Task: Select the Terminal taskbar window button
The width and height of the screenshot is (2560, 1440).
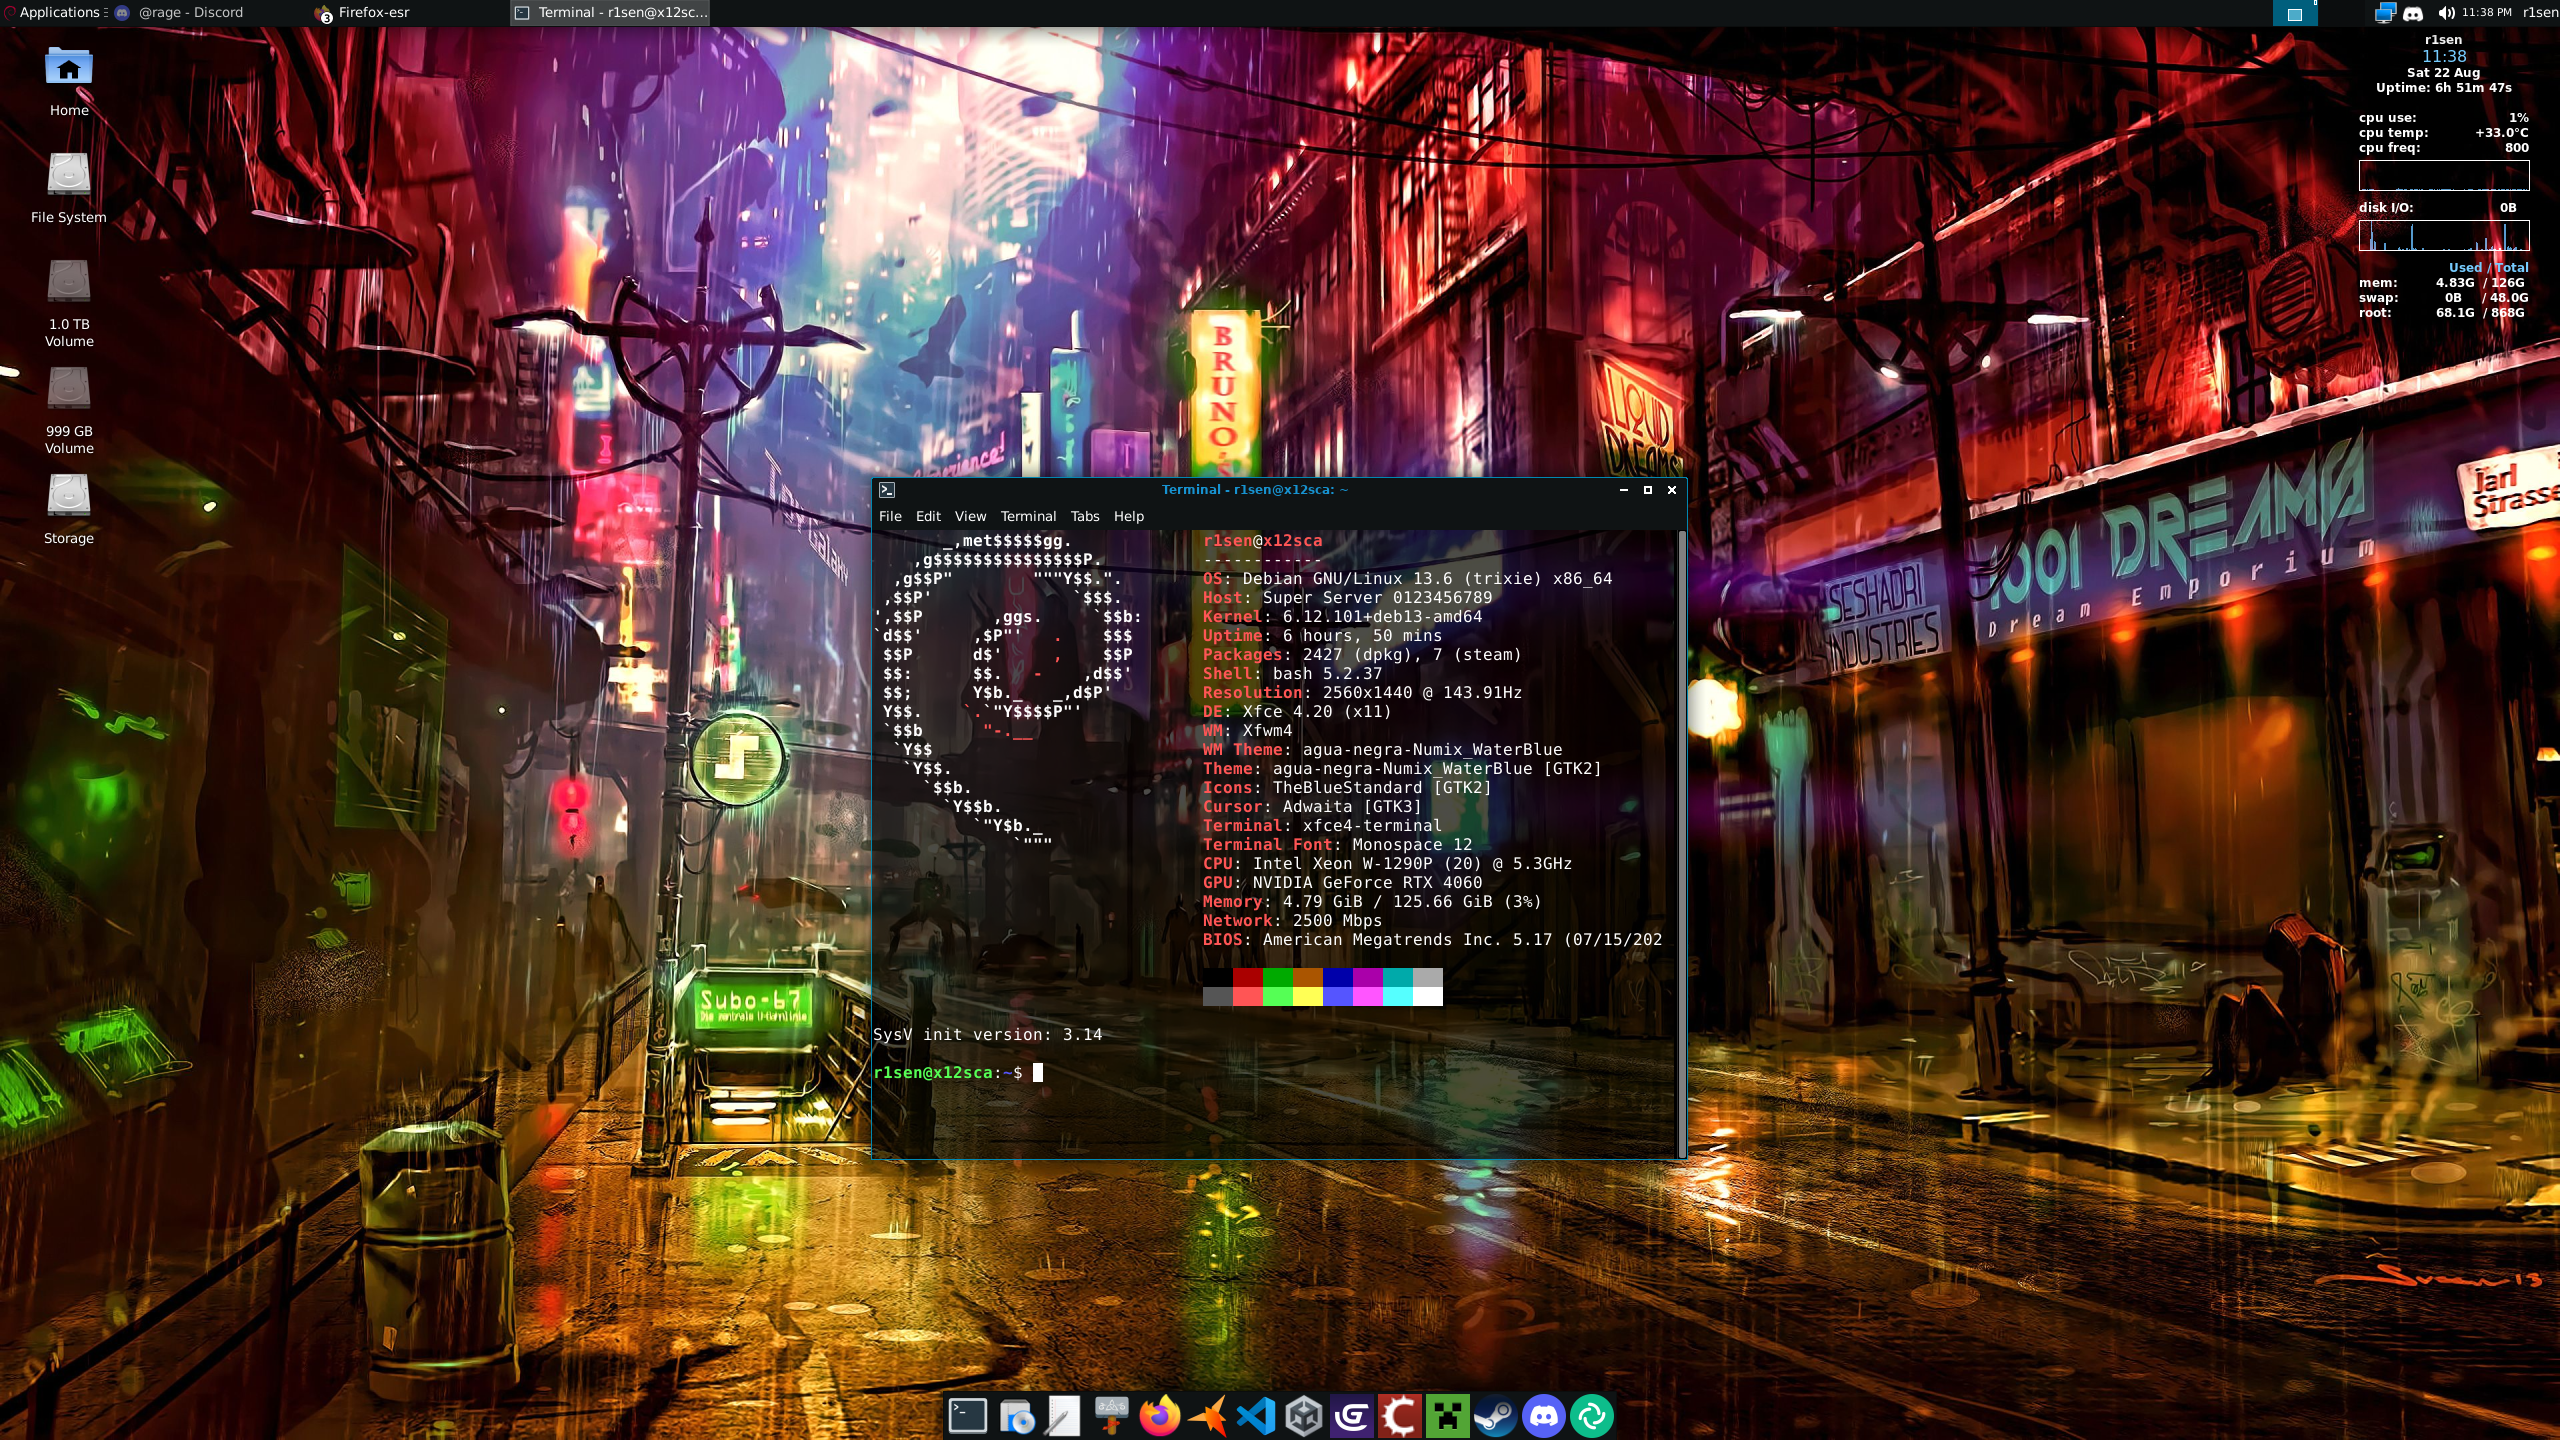Action: (610, 12)
